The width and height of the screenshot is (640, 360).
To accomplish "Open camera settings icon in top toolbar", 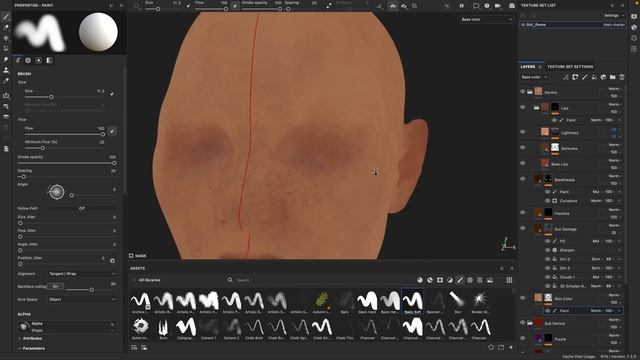I will click(498, 6).
